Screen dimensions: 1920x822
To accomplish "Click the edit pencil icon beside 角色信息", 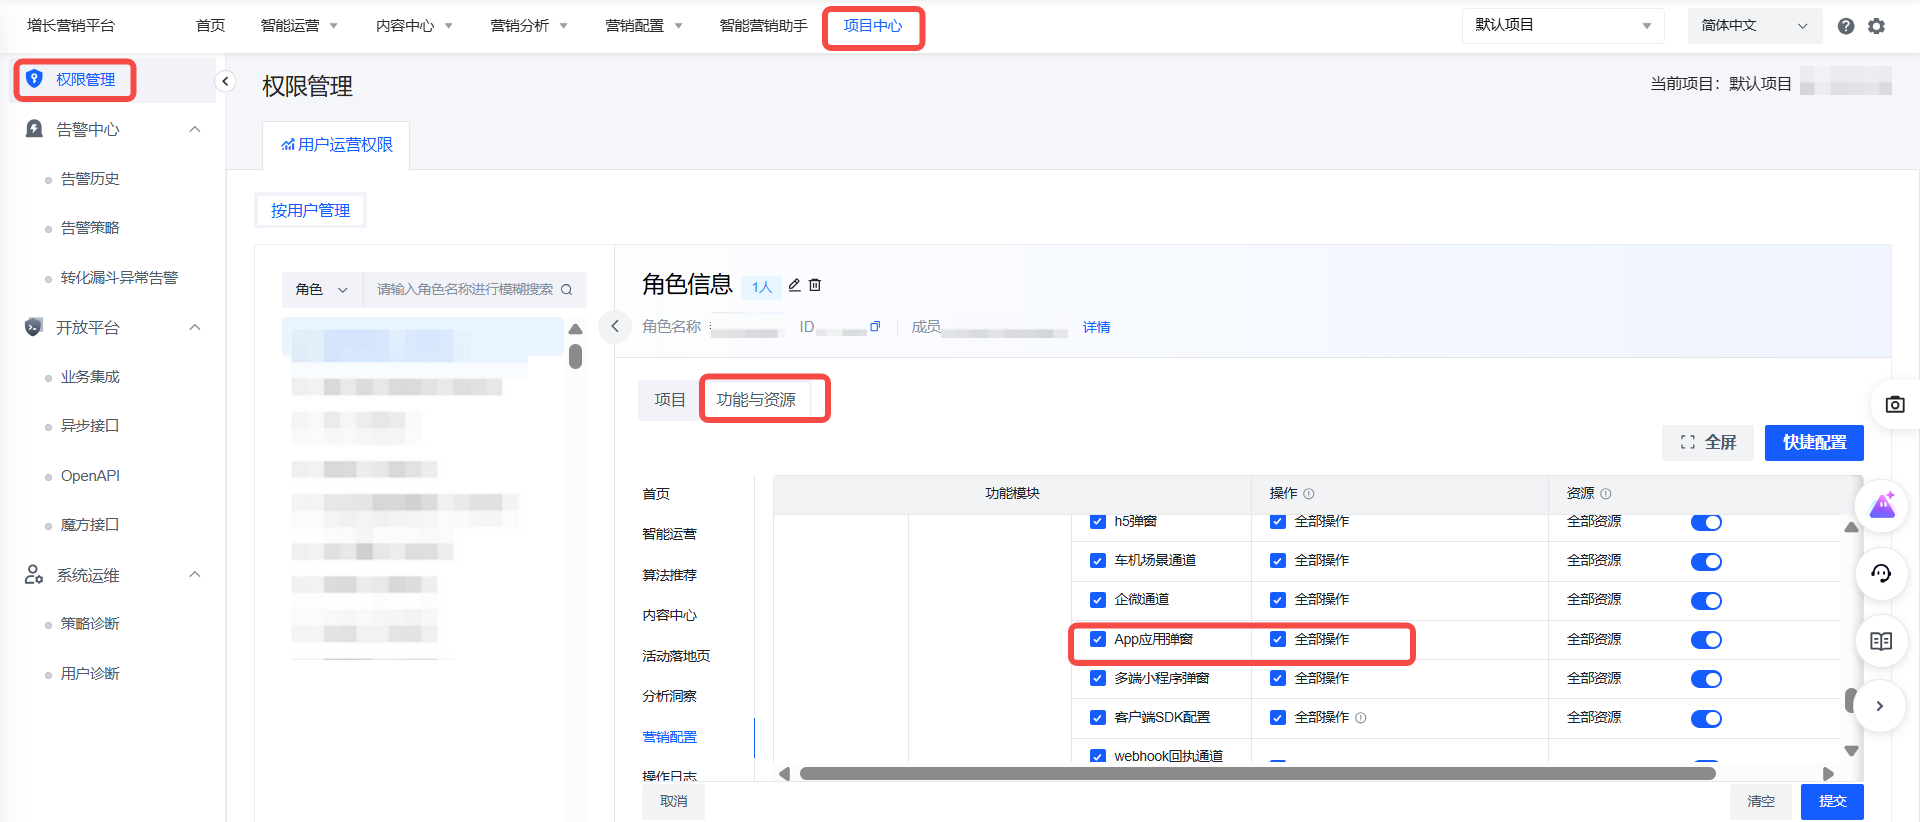I will [x=794, y=285].
